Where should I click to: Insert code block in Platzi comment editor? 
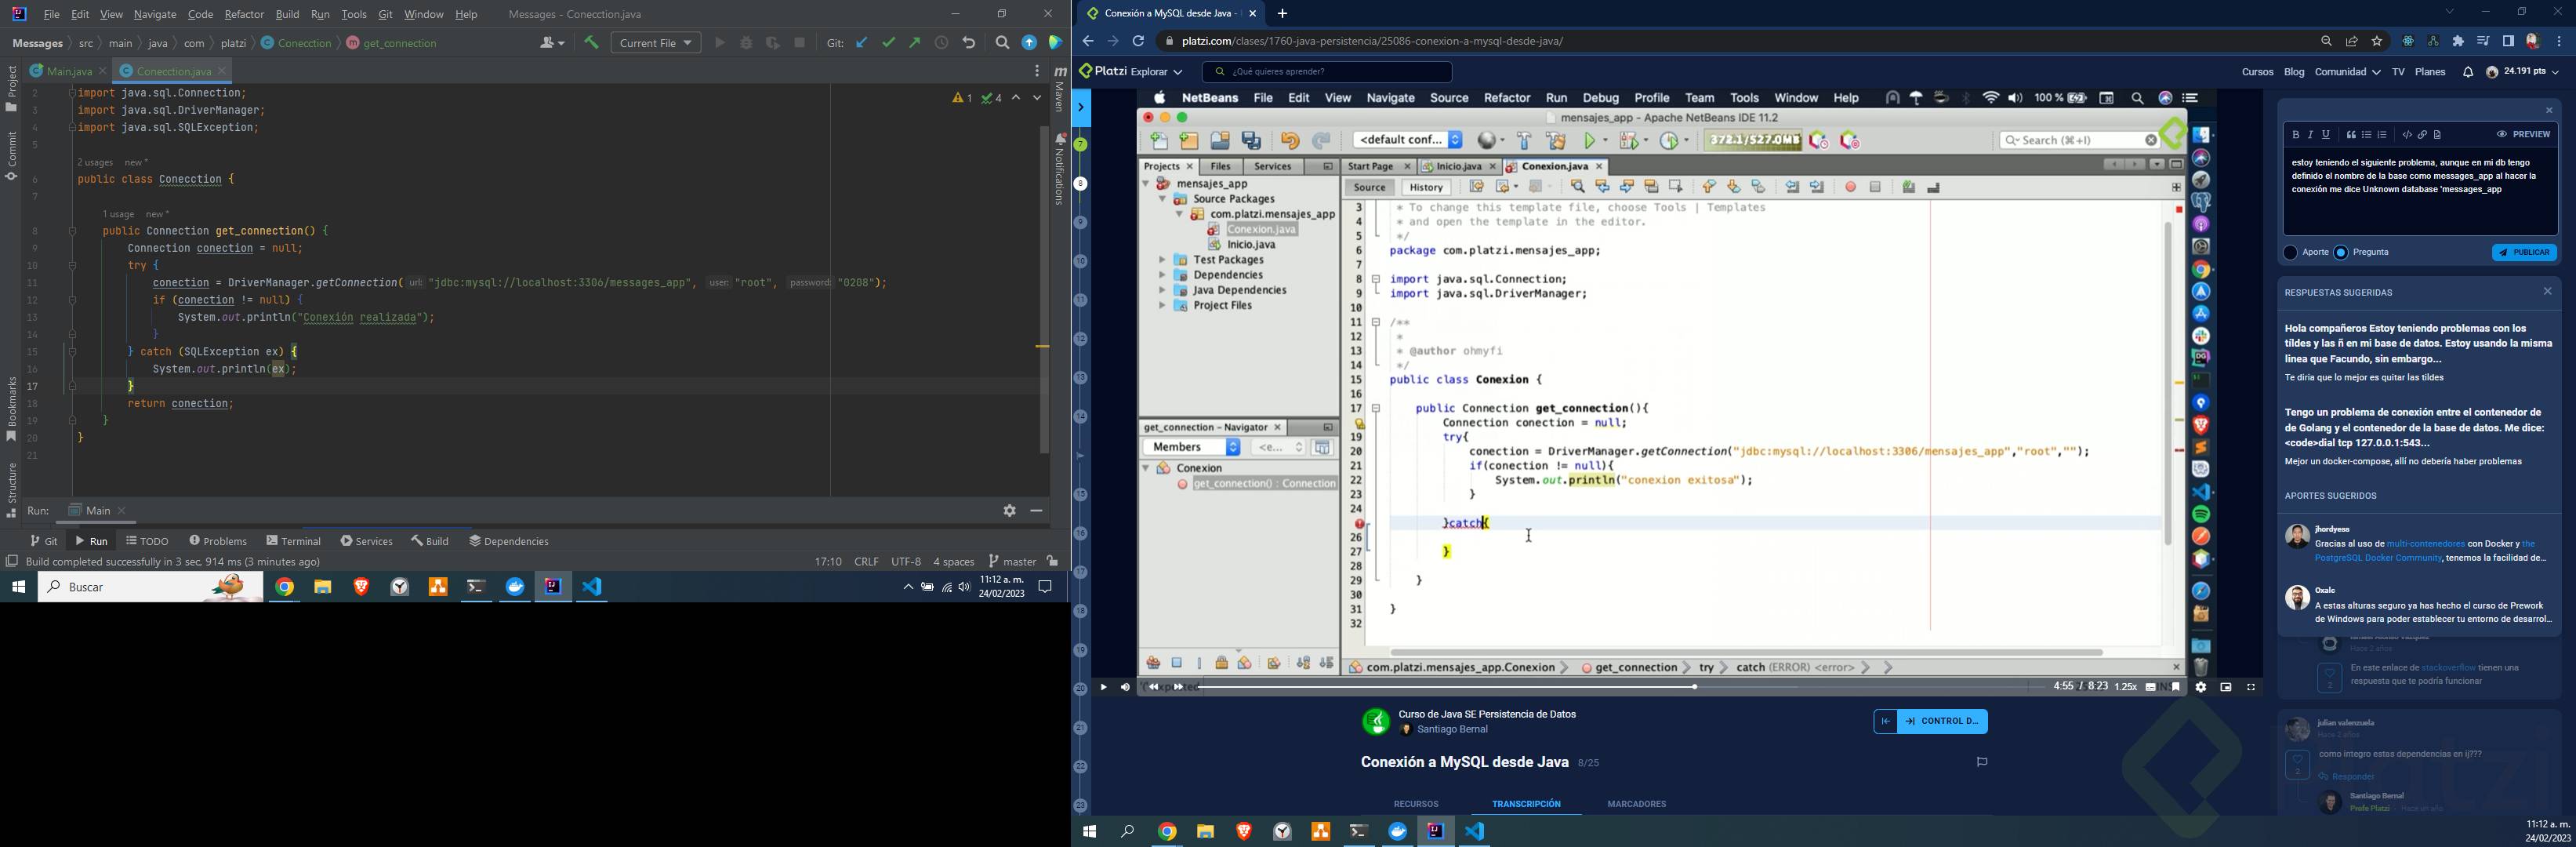click(2407, 135)
